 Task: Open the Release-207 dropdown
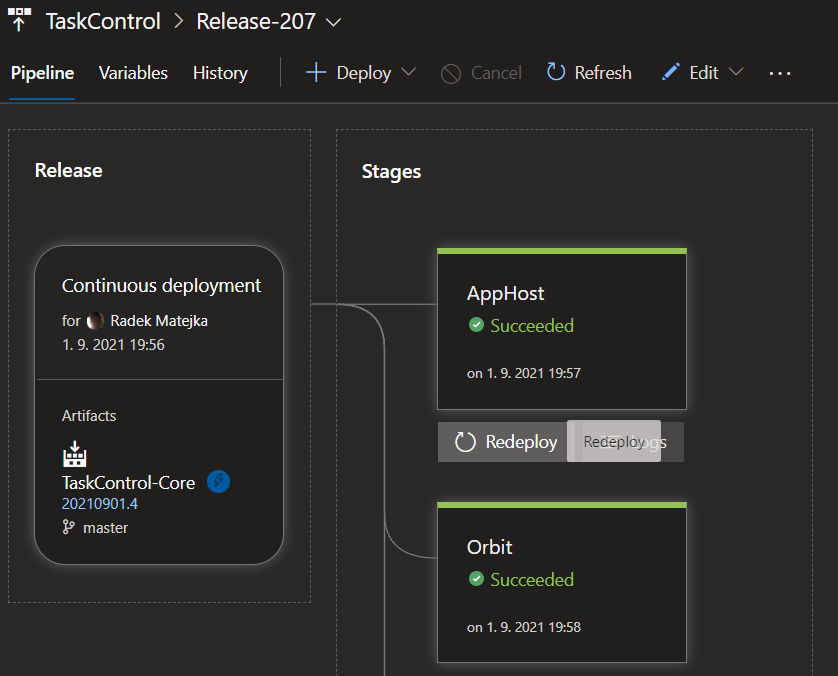coord(331,21)
